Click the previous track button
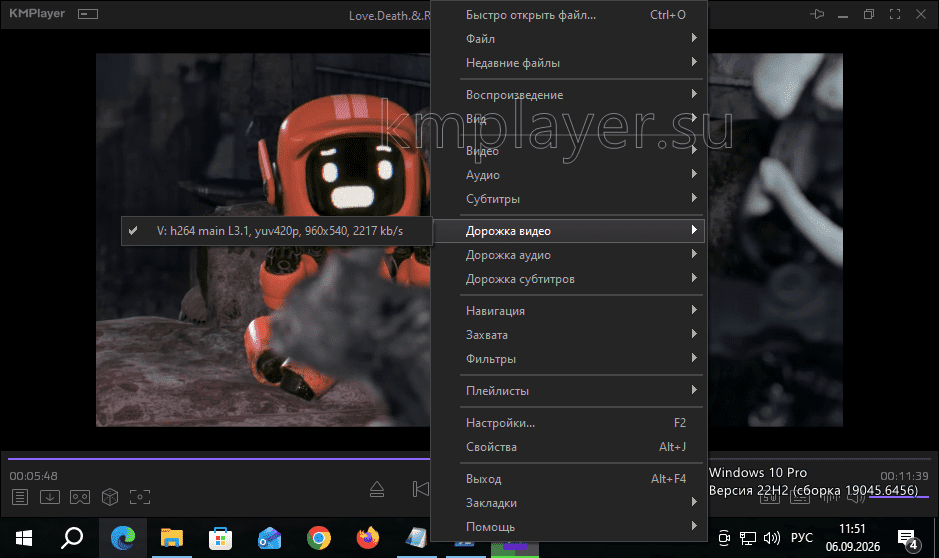Screen dimensions: 939x558 [x=420, y=489]
